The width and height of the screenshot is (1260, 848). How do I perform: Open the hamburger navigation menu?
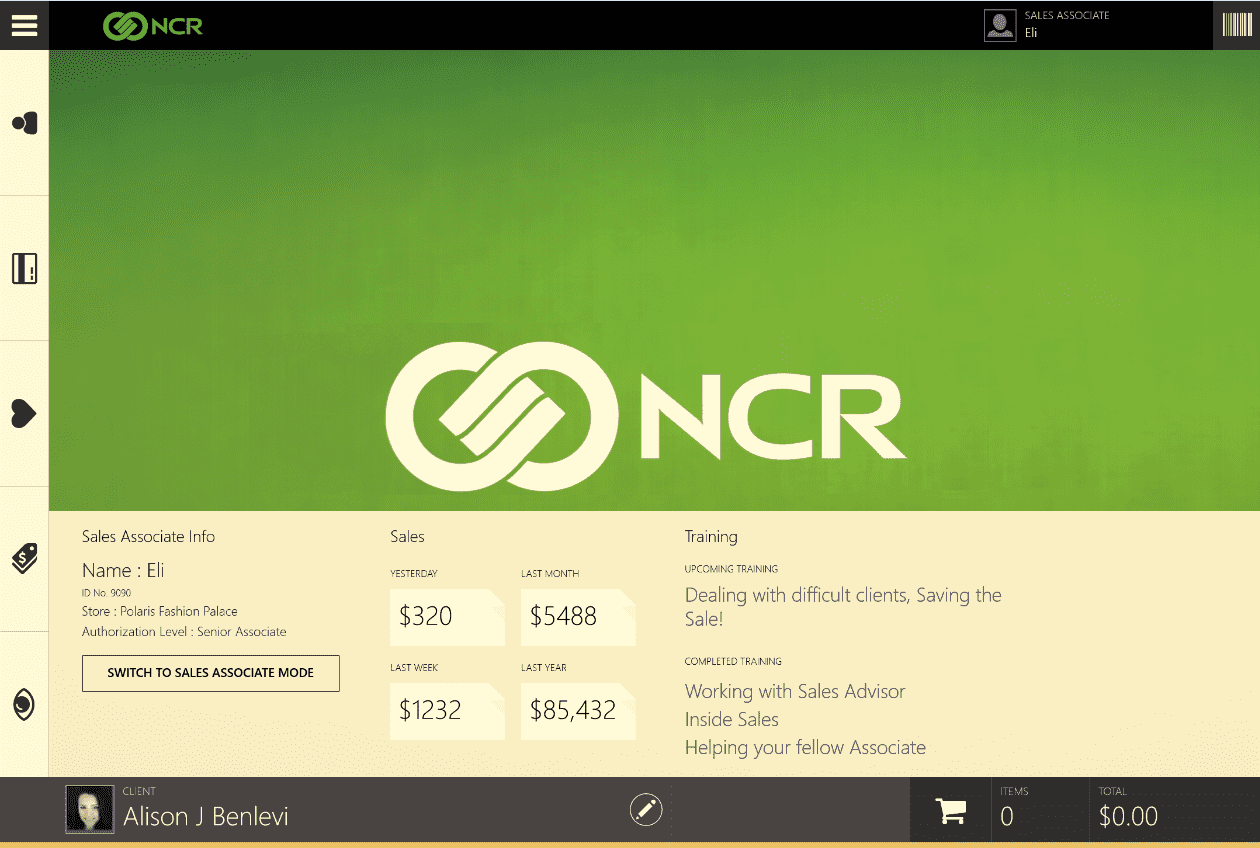coord(24,25)
